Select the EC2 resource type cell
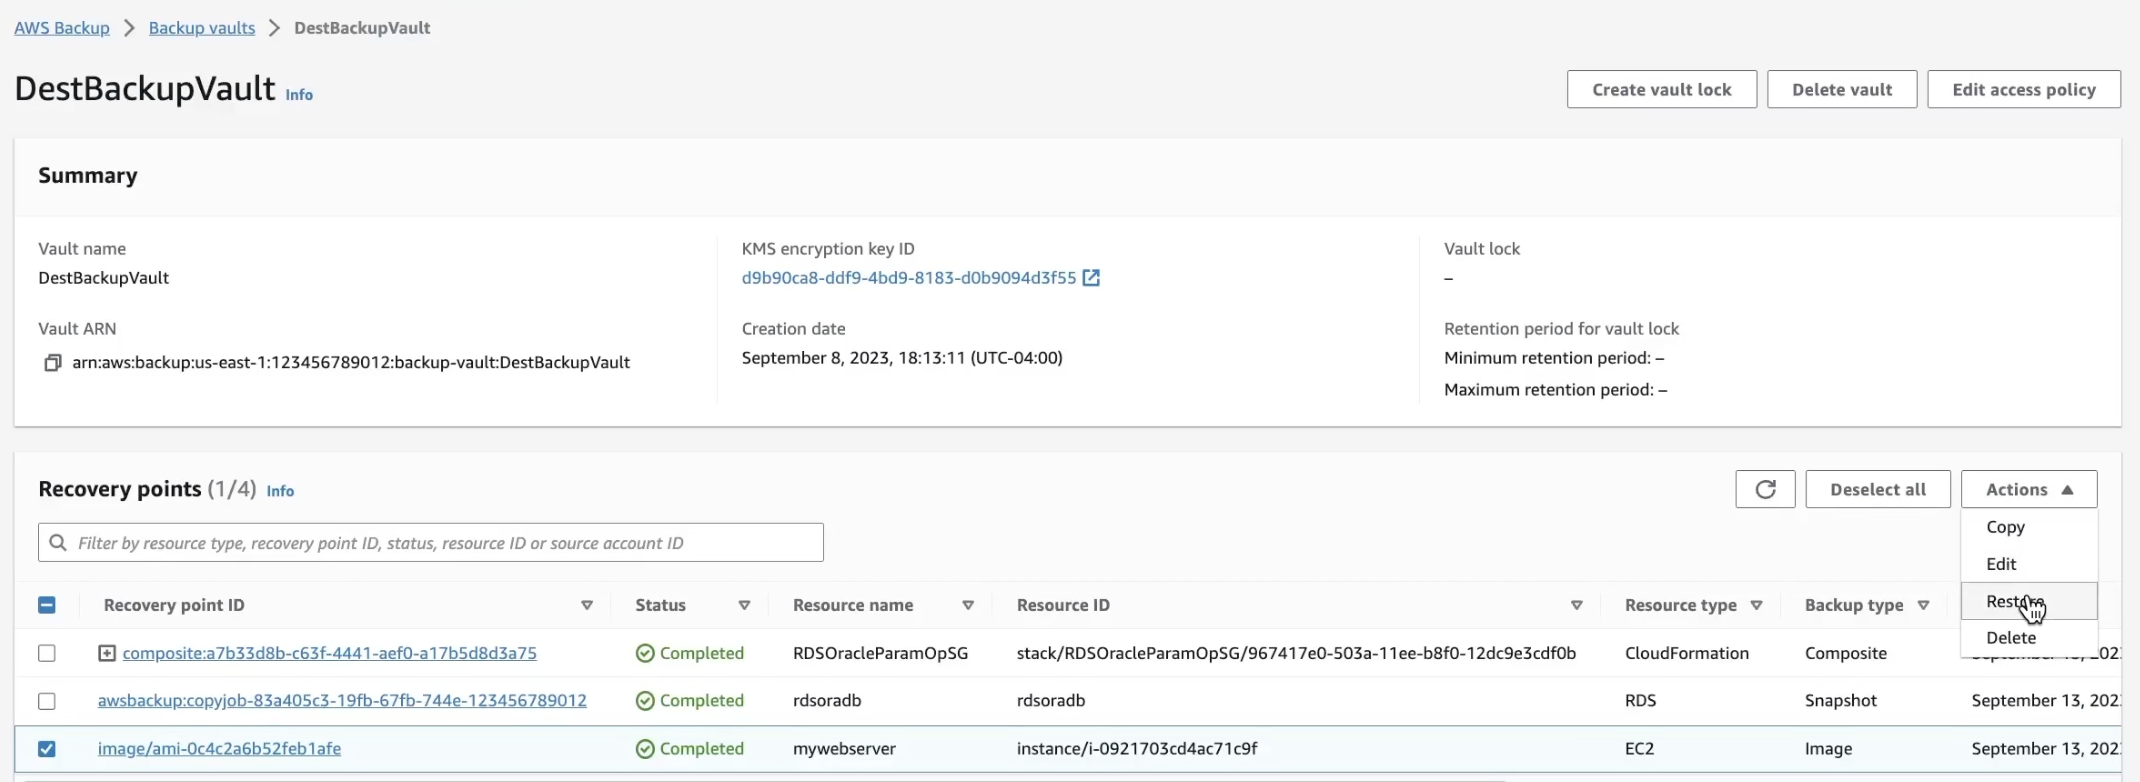Screen dimensions: 2140x782 tap(1639, 749)
